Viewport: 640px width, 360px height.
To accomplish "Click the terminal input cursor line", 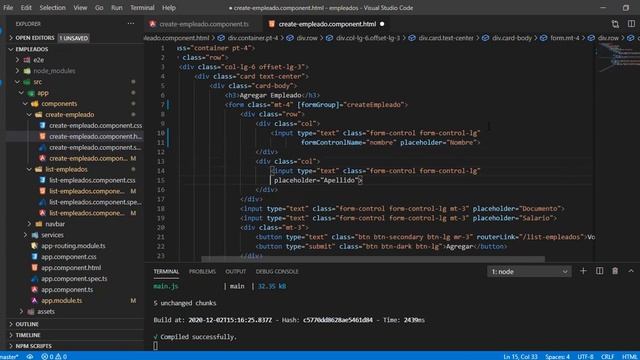I will [x=156, y=346].
